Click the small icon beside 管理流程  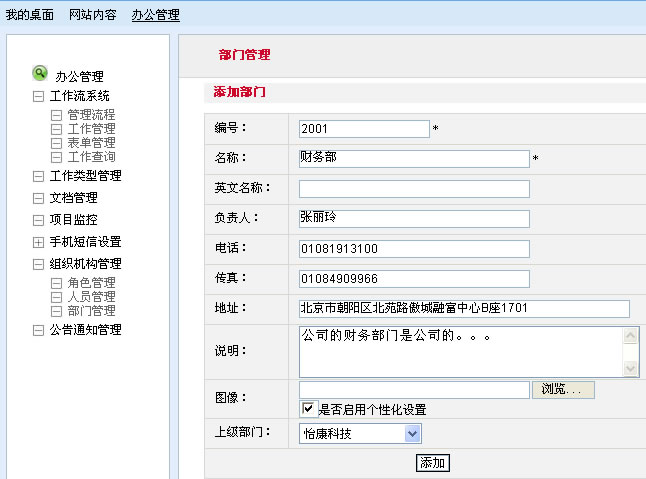tap(57, 116)
